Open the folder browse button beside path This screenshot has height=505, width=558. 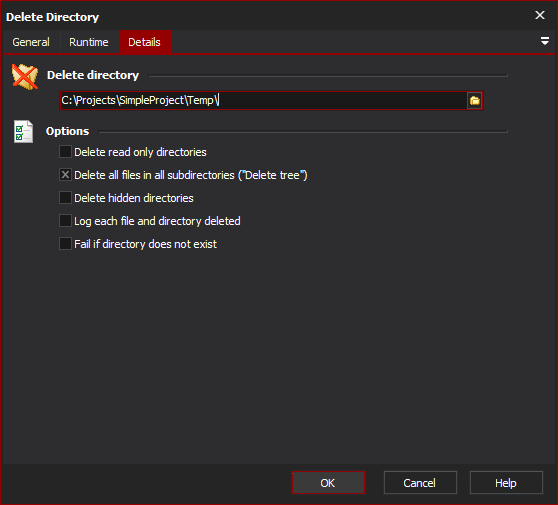[x=474, y=101]
